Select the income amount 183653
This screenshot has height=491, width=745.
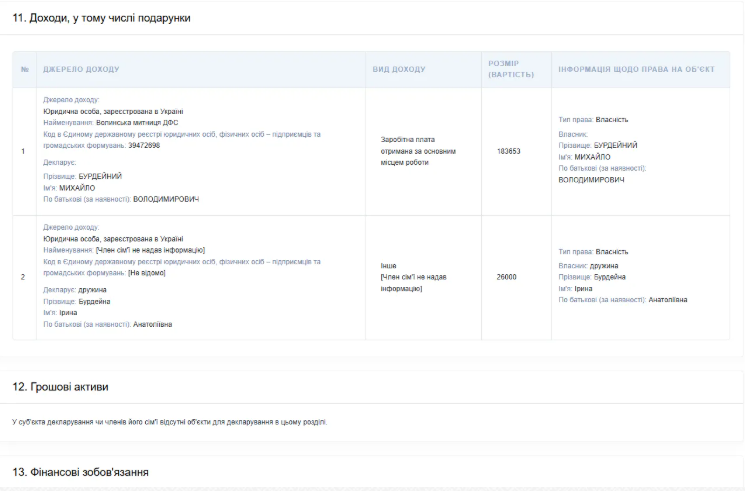pos(508,151)
